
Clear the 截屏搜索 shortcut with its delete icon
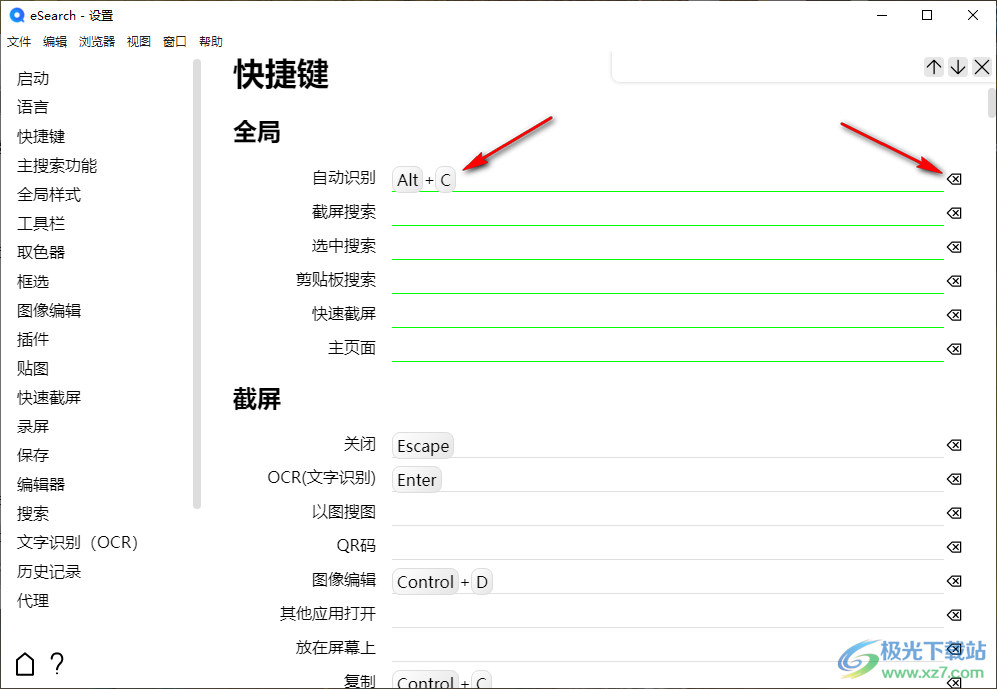(954, 213)
